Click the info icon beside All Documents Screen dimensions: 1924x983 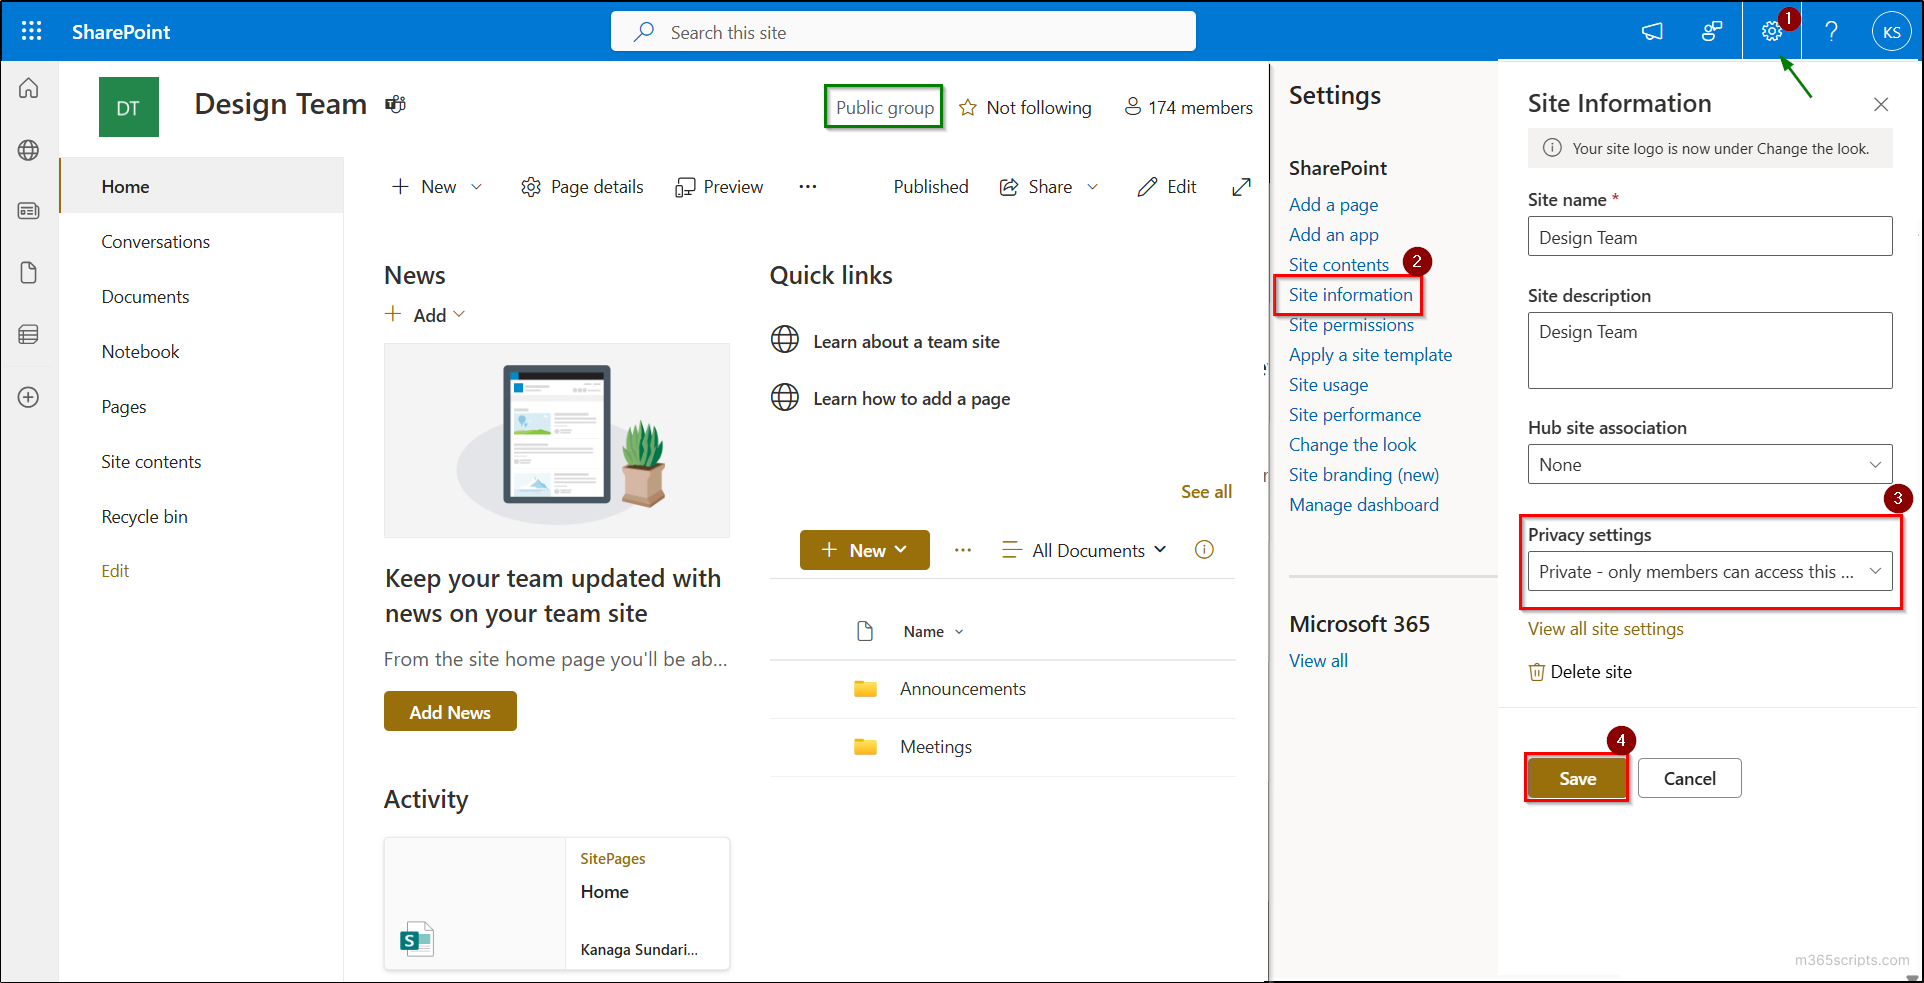(x=1204, y=549)
